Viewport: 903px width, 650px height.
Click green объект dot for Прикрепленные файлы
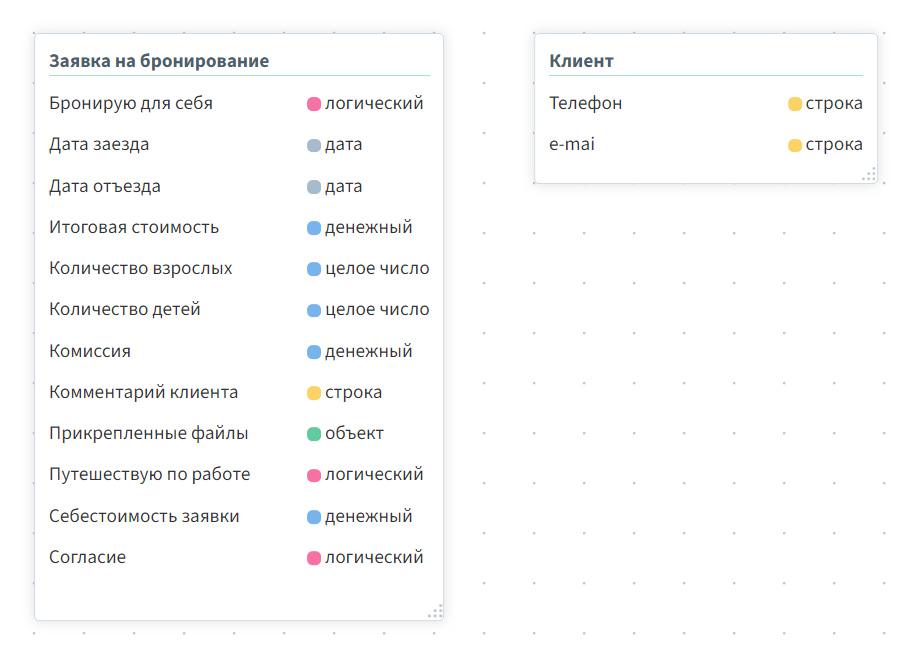314,434
